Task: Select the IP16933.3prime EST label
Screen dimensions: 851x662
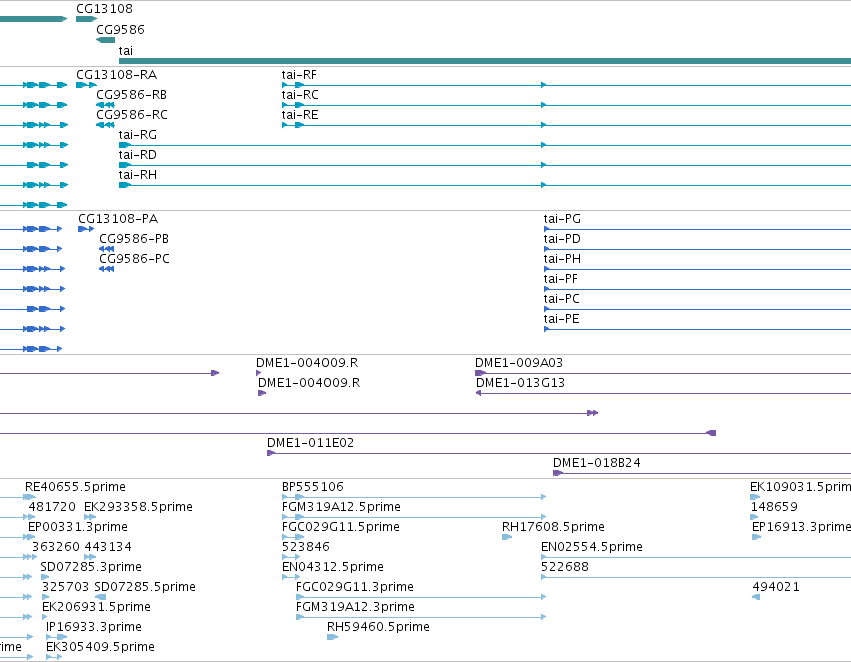Action: pos(94,628)
